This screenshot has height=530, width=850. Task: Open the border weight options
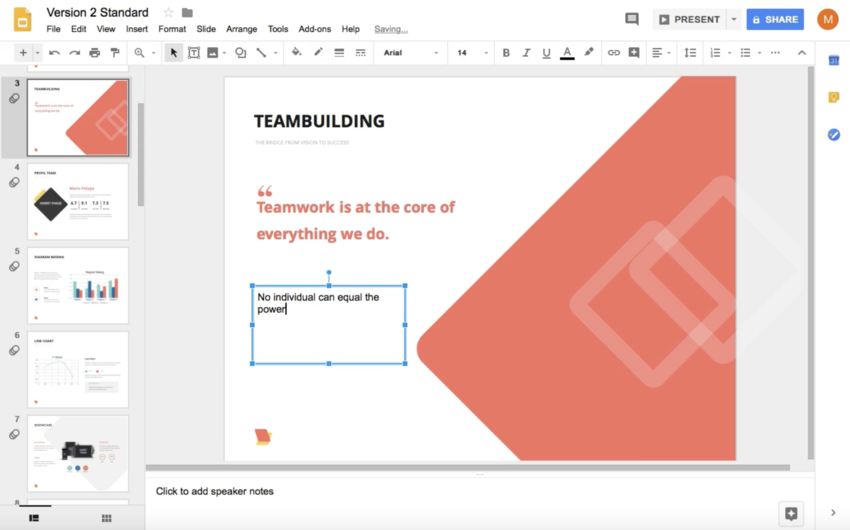point(339,53)
